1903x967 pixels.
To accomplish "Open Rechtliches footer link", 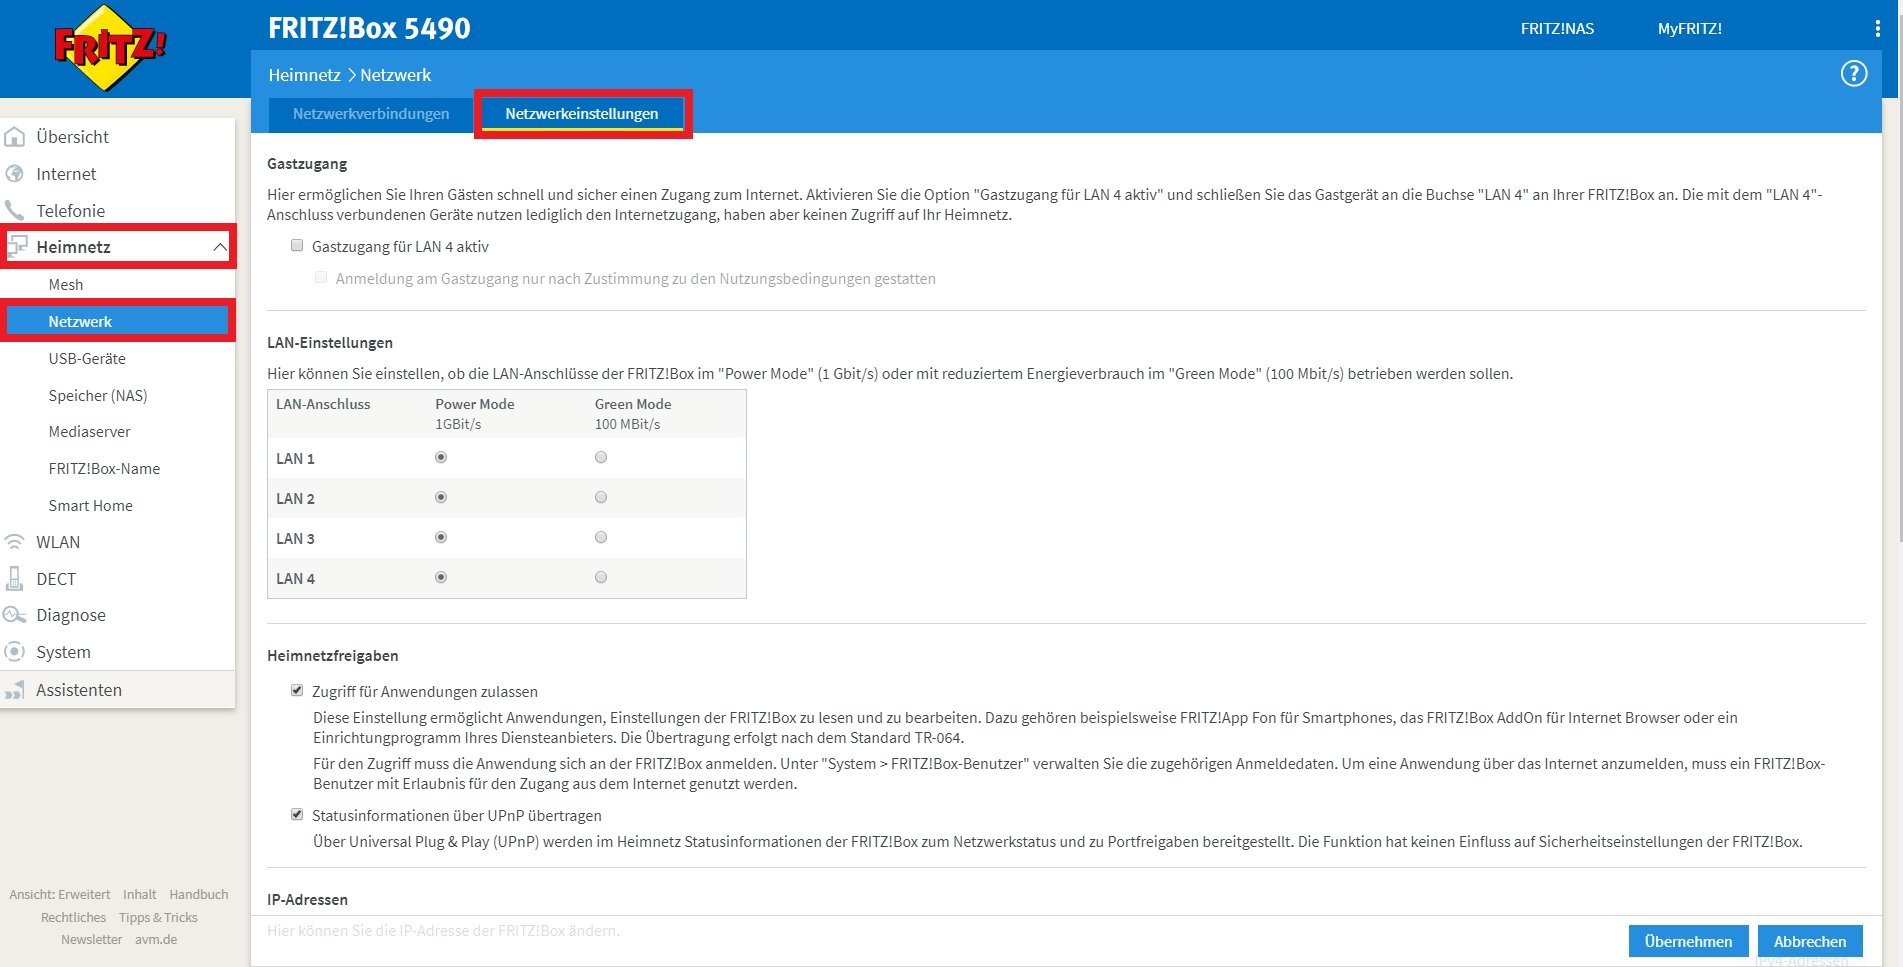I will (x=73, y=918).
